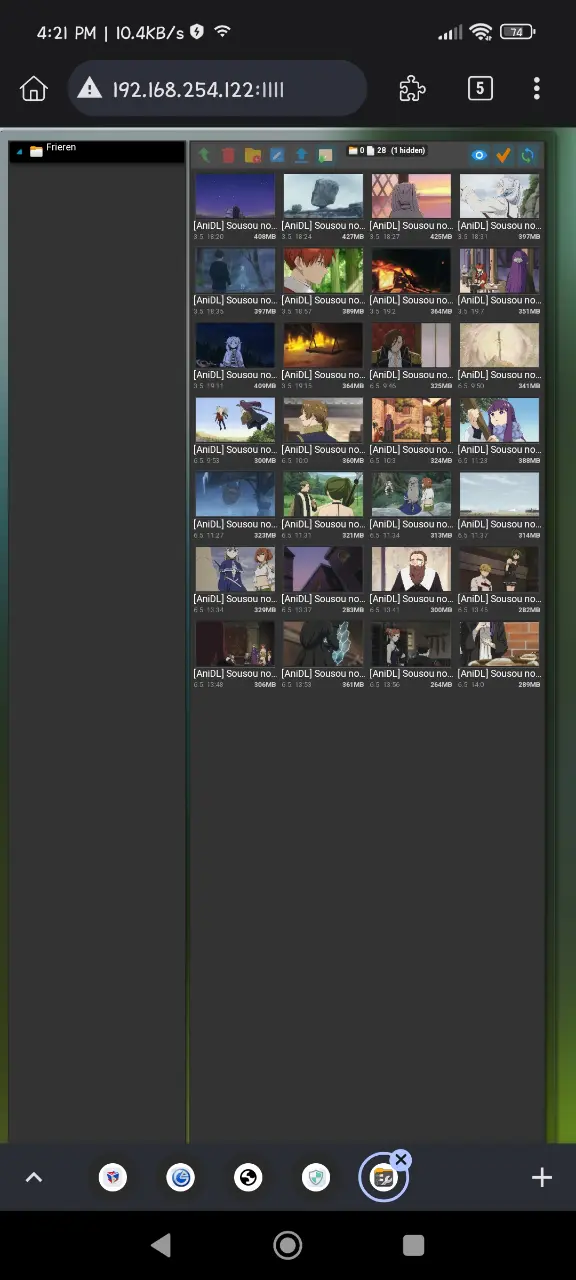Open the thumbnail sized 282MB
576x1280 pixels.
pyautogui.click(x=499, y=569)
